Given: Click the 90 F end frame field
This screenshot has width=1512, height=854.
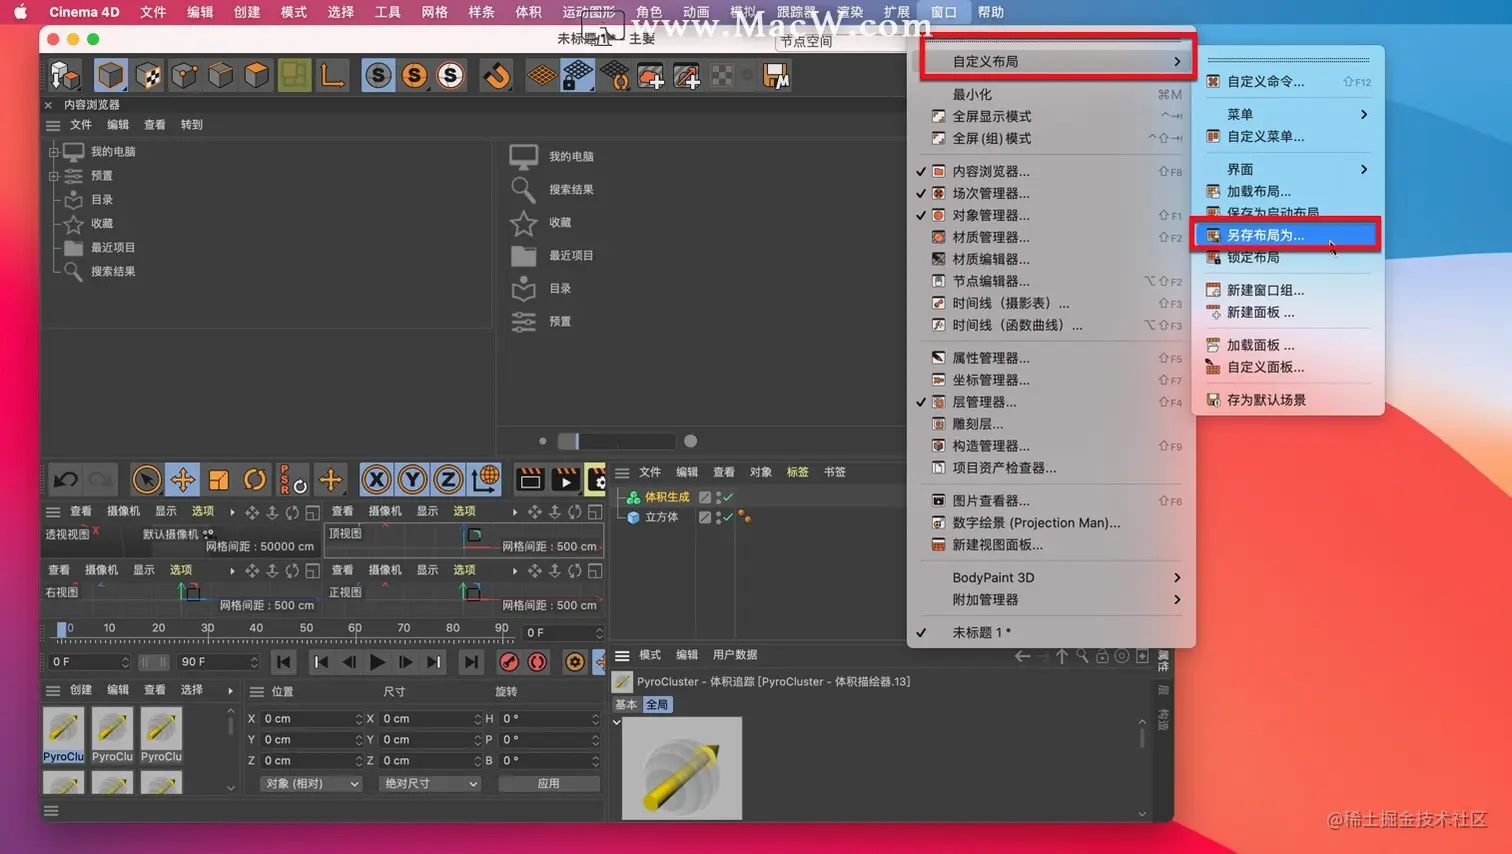Looking at the screenshot, I should [217, 662].
